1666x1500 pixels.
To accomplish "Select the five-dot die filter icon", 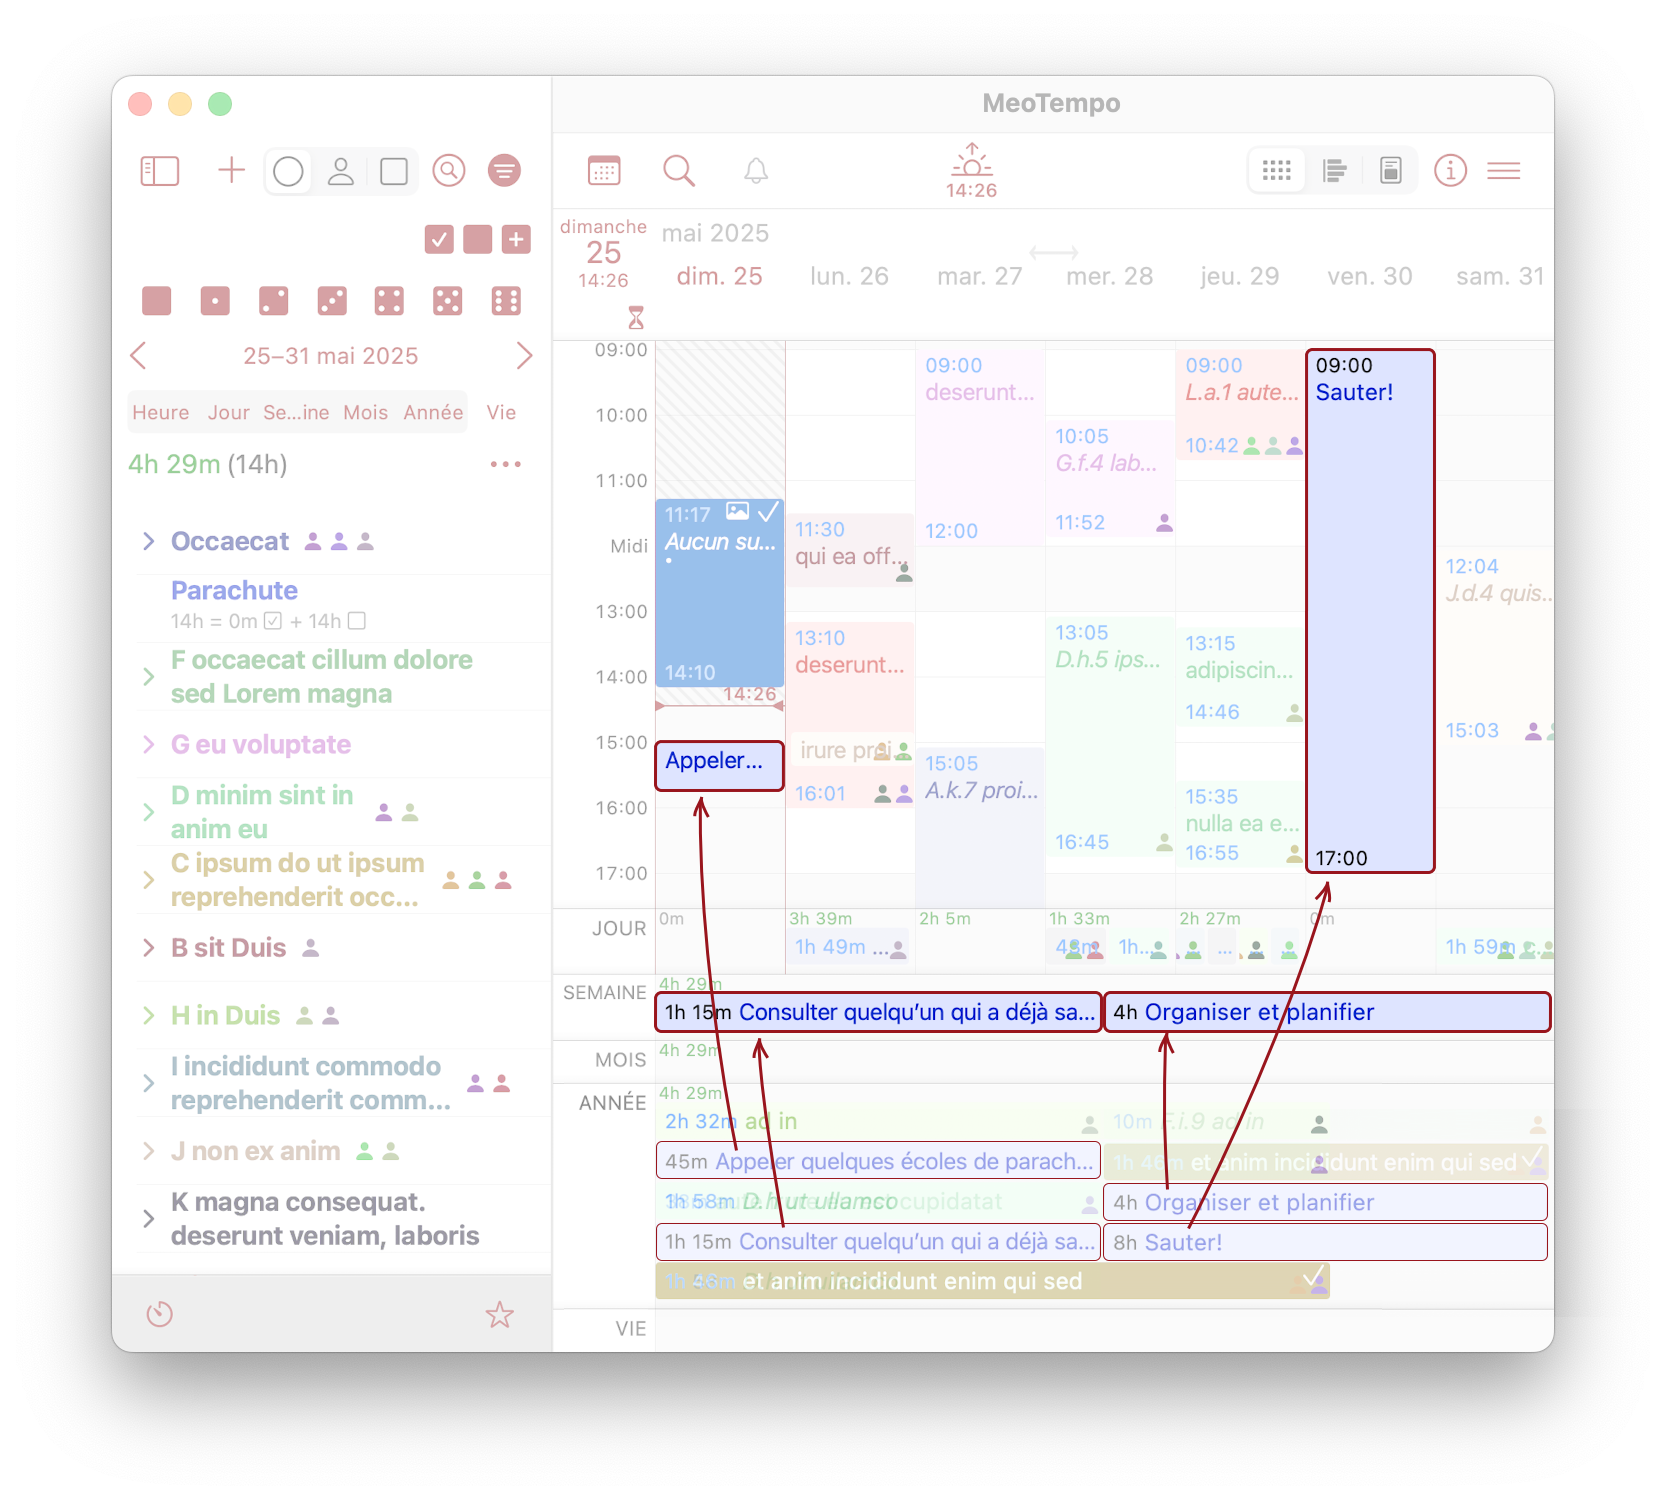I will [x=448, y=301].
